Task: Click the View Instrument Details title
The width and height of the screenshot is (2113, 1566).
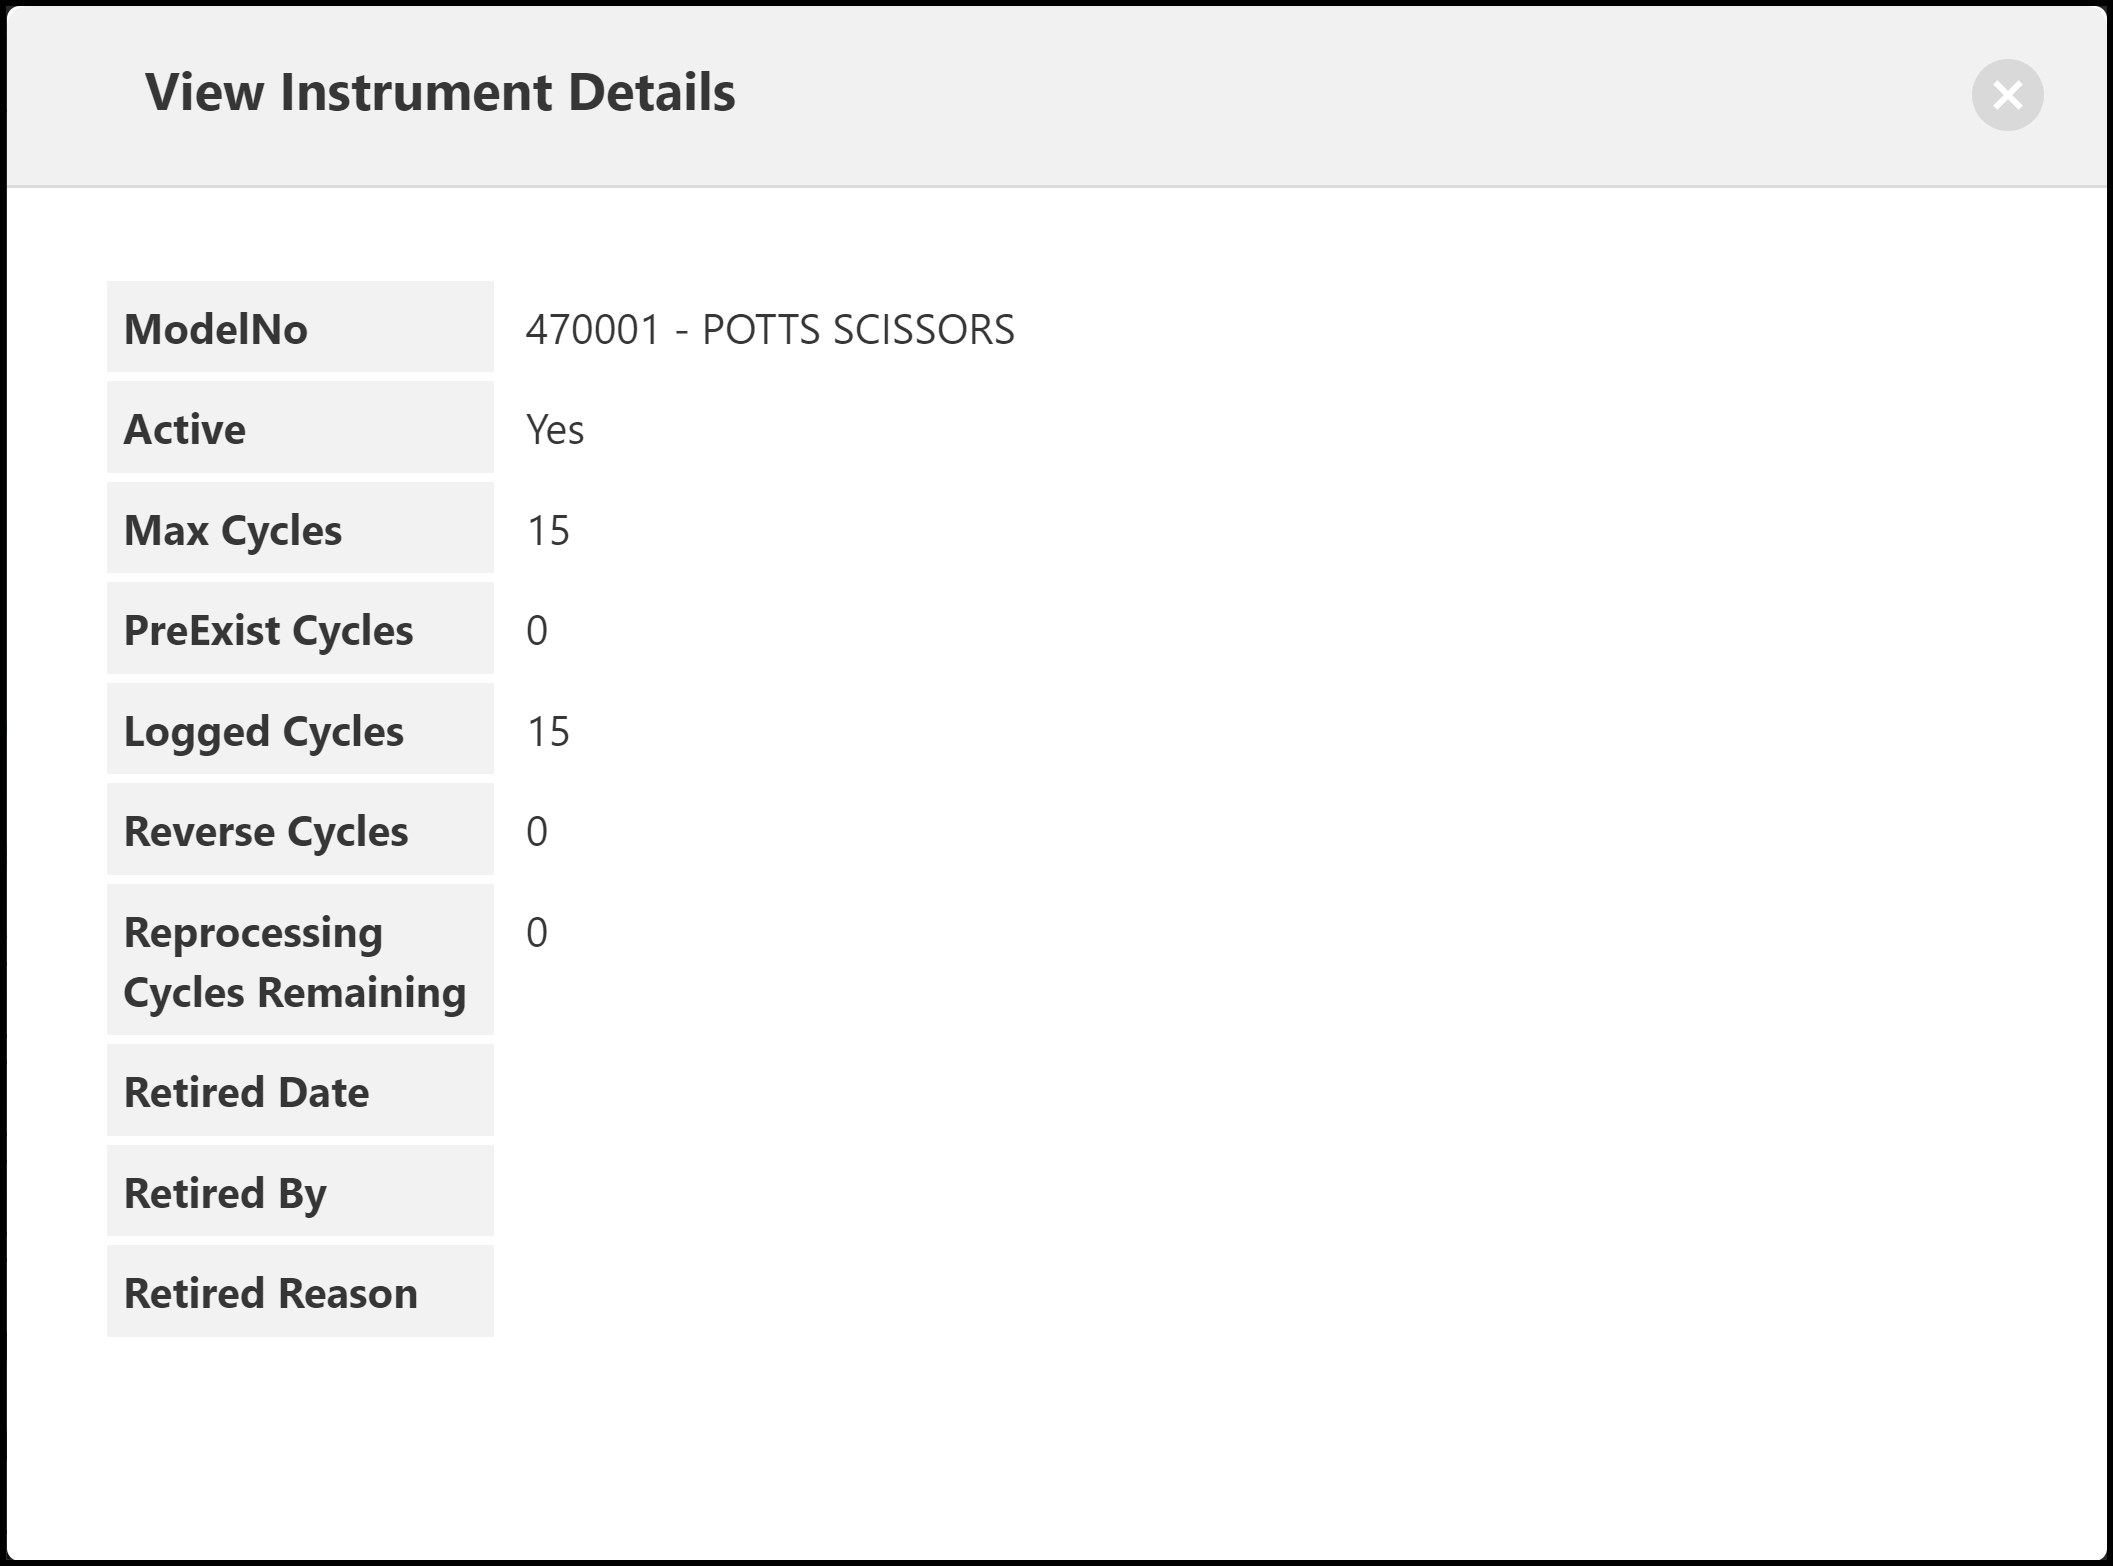Action: pyautogui.click(x=440, y=92)
